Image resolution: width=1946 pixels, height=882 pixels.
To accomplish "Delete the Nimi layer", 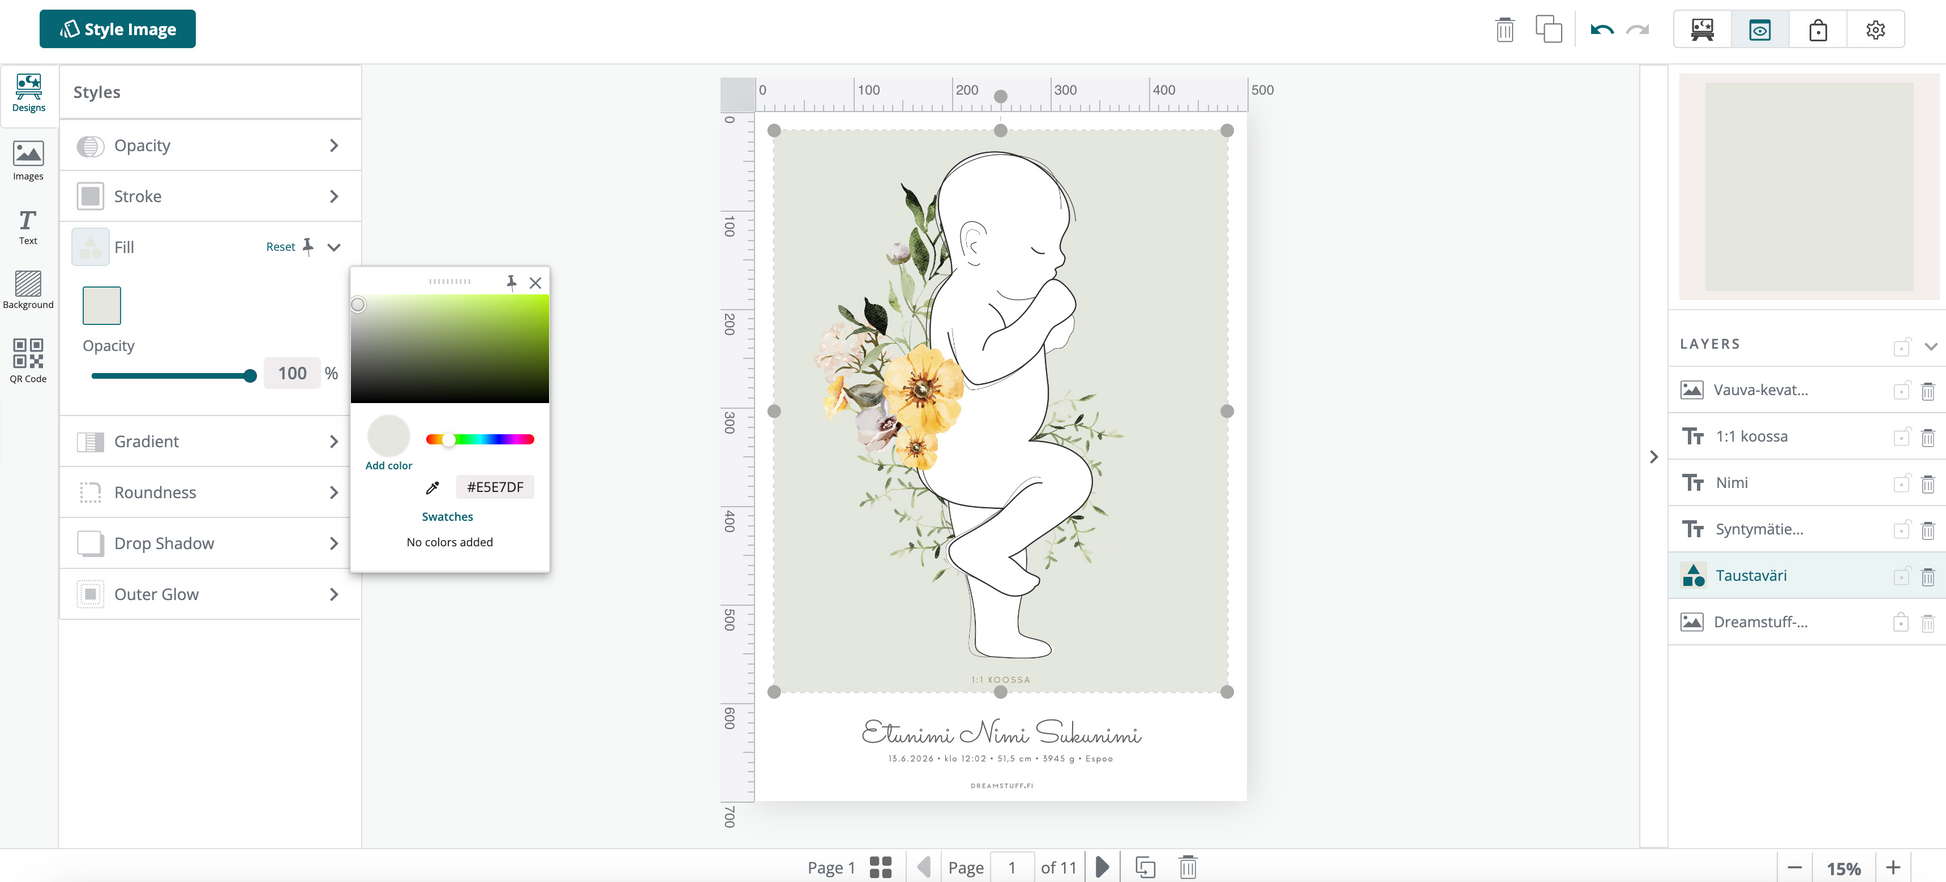I will coord(1928,484).
